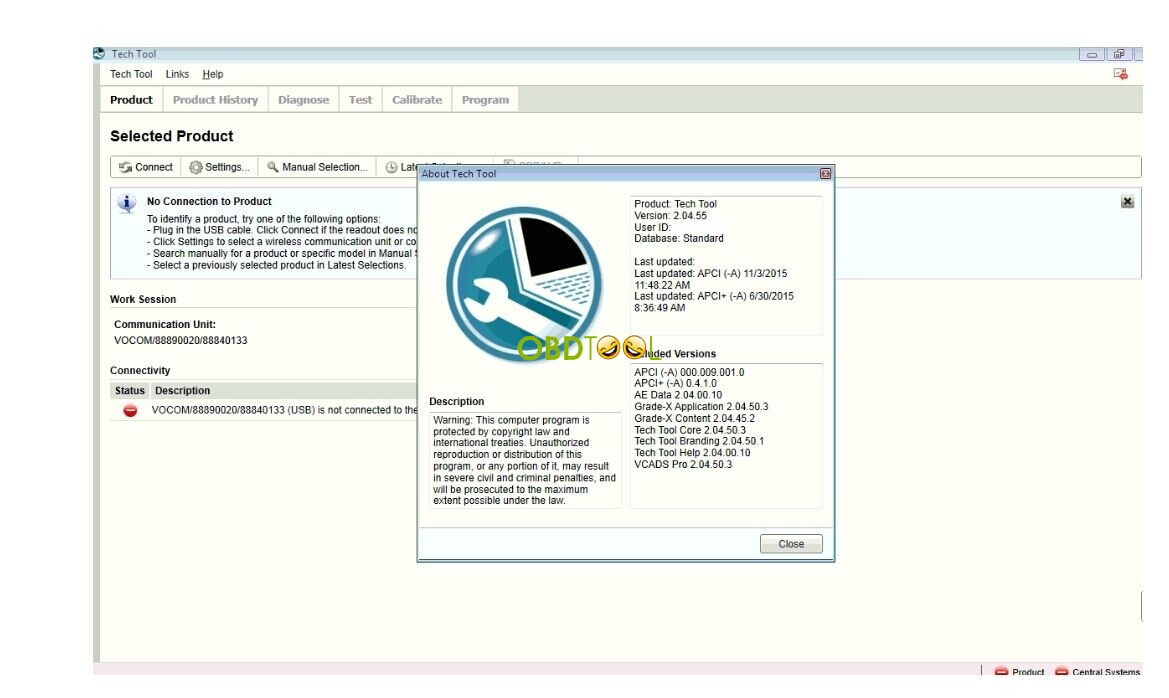Open the envelope icon at top right

coord(1120,74)
